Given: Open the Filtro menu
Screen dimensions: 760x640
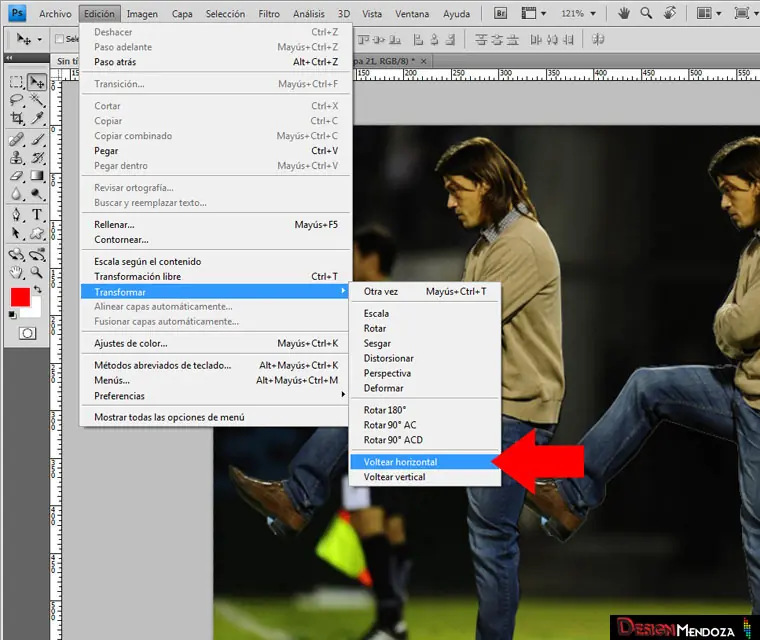Looking at the screenshot, I should pyautogui.click(x=269, y=14).
